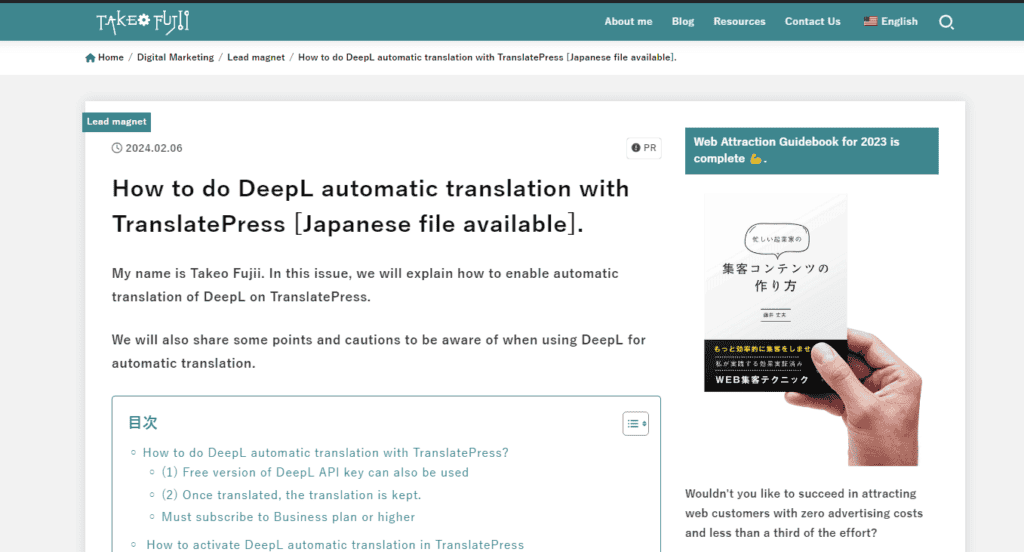Click the 2024.02.06 publish date
This screenshot has width=1024, height=552.
(x=153, y=148)
